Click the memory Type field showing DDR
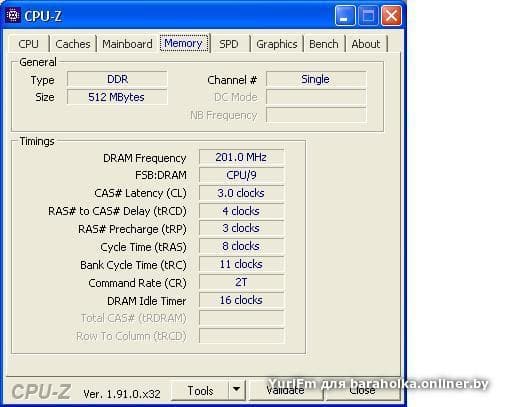 point(117,79)
